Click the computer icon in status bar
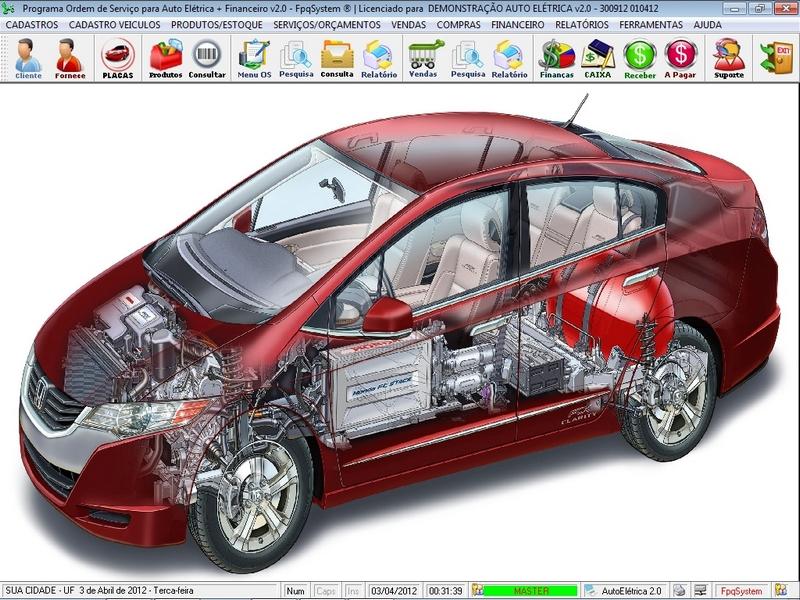Viewport: 800px width, 600px height. pos(701,590)
